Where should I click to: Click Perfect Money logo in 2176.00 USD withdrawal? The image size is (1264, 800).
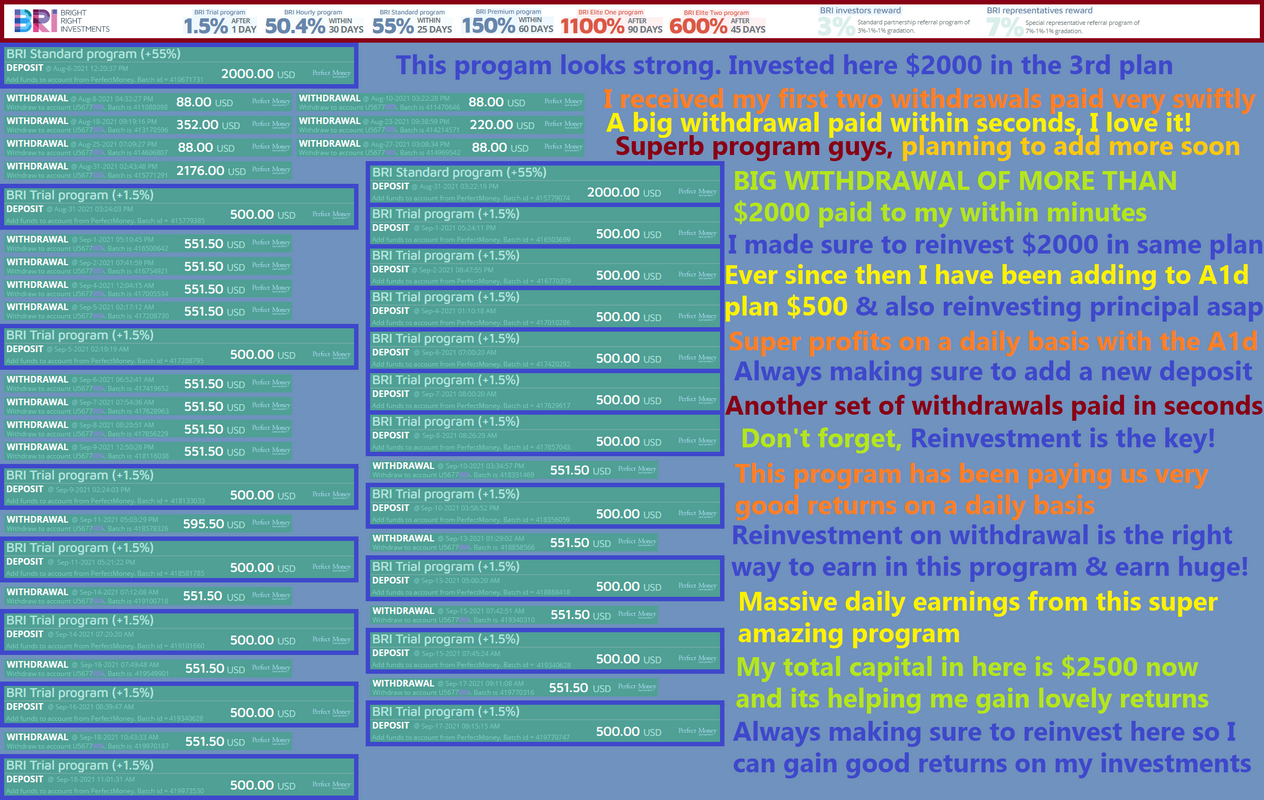pyautogui.click(x=270, y=170)
